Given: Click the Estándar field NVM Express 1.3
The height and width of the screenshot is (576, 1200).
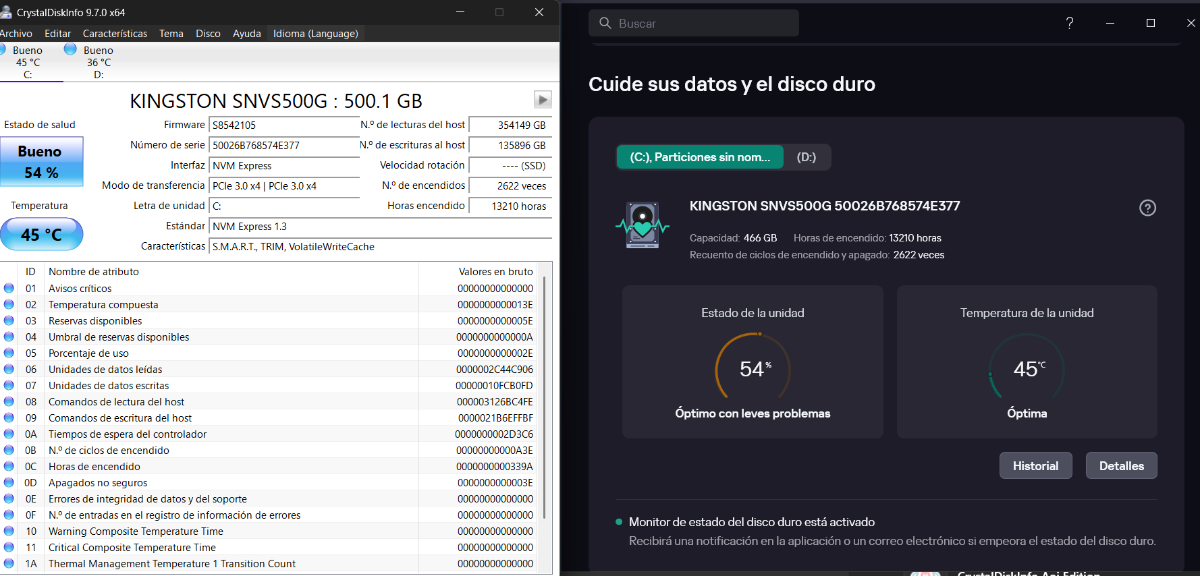Looking at the screenshot, I should coord(379,226).
